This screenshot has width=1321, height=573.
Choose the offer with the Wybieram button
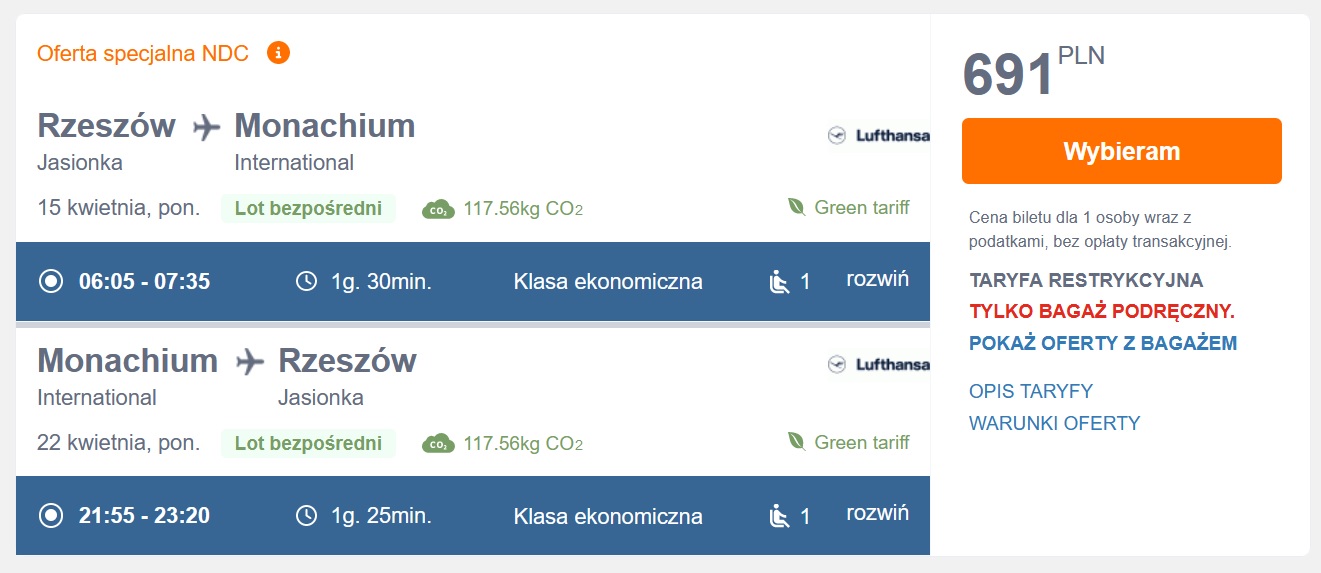(1122, 151)
